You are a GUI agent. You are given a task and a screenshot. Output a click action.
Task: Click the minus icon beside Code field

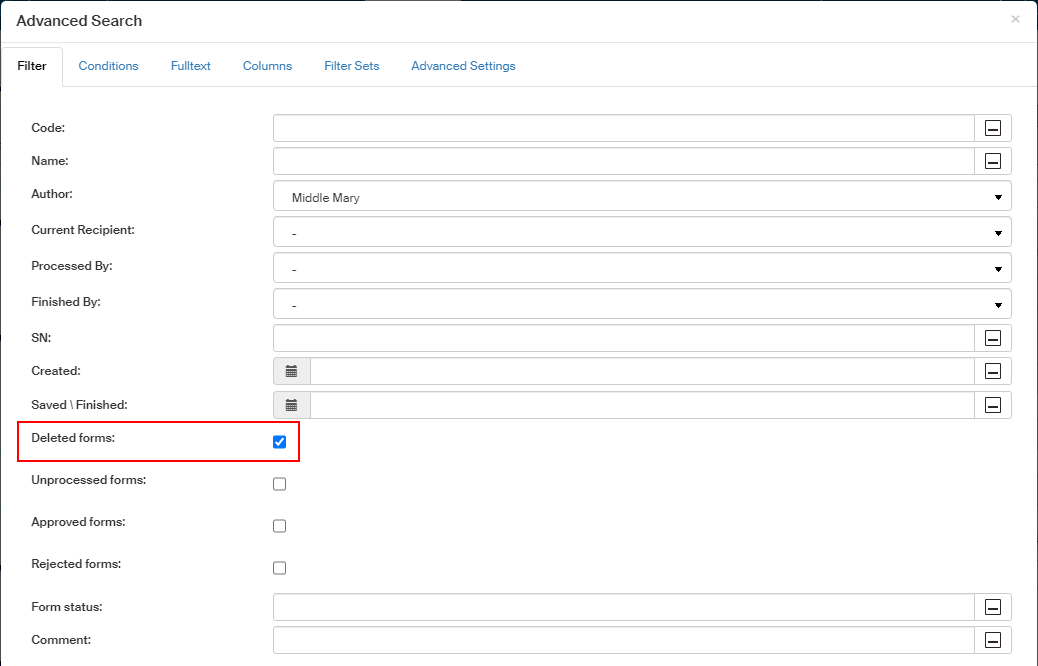pos(993,128)
